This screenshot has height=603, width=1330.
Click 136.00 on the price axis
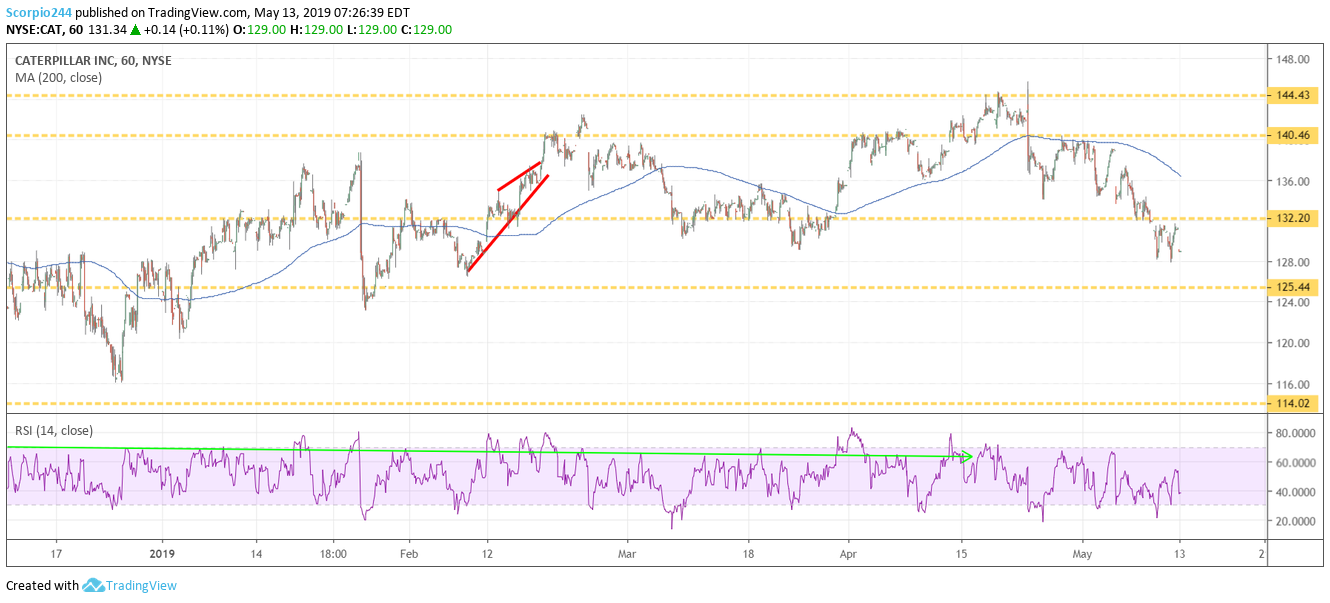coord(1294,181)
